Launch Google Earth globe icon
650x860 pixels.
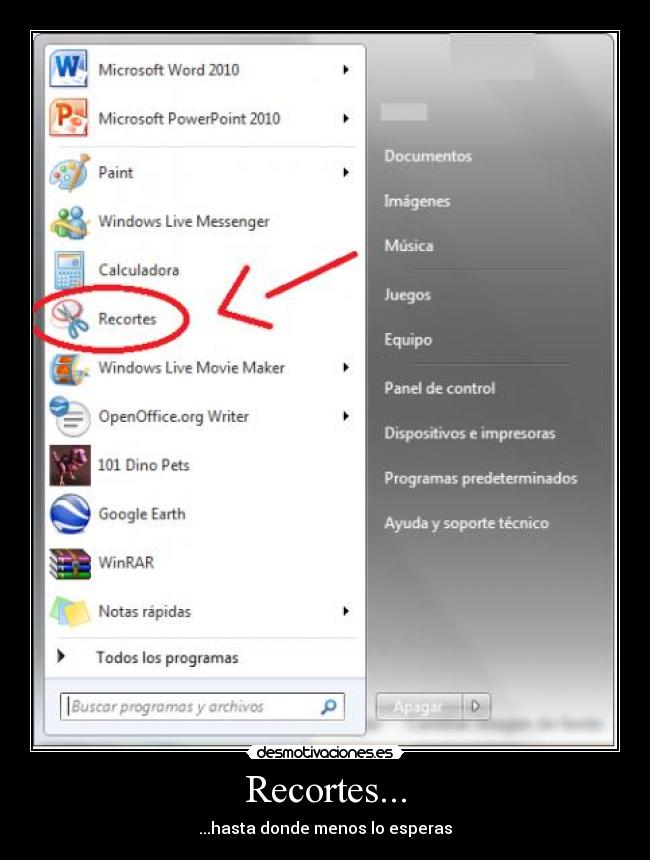click(69, 515)
